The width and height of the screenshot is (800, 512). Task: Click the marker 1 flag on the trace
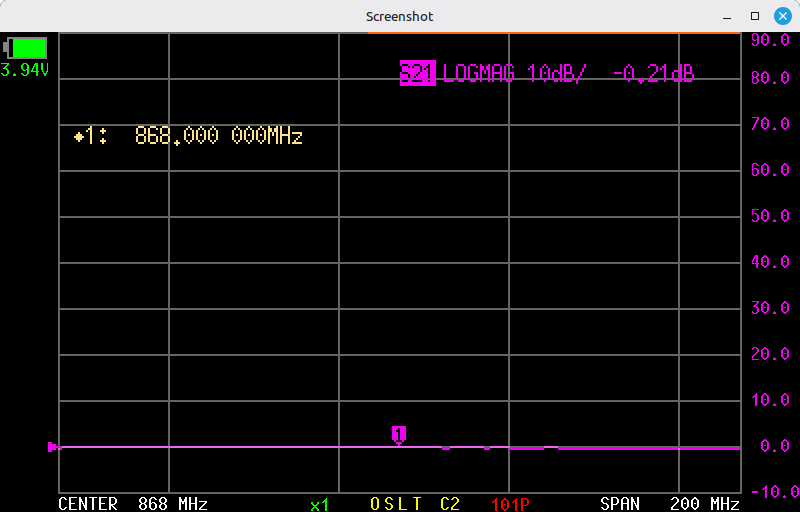398,434
